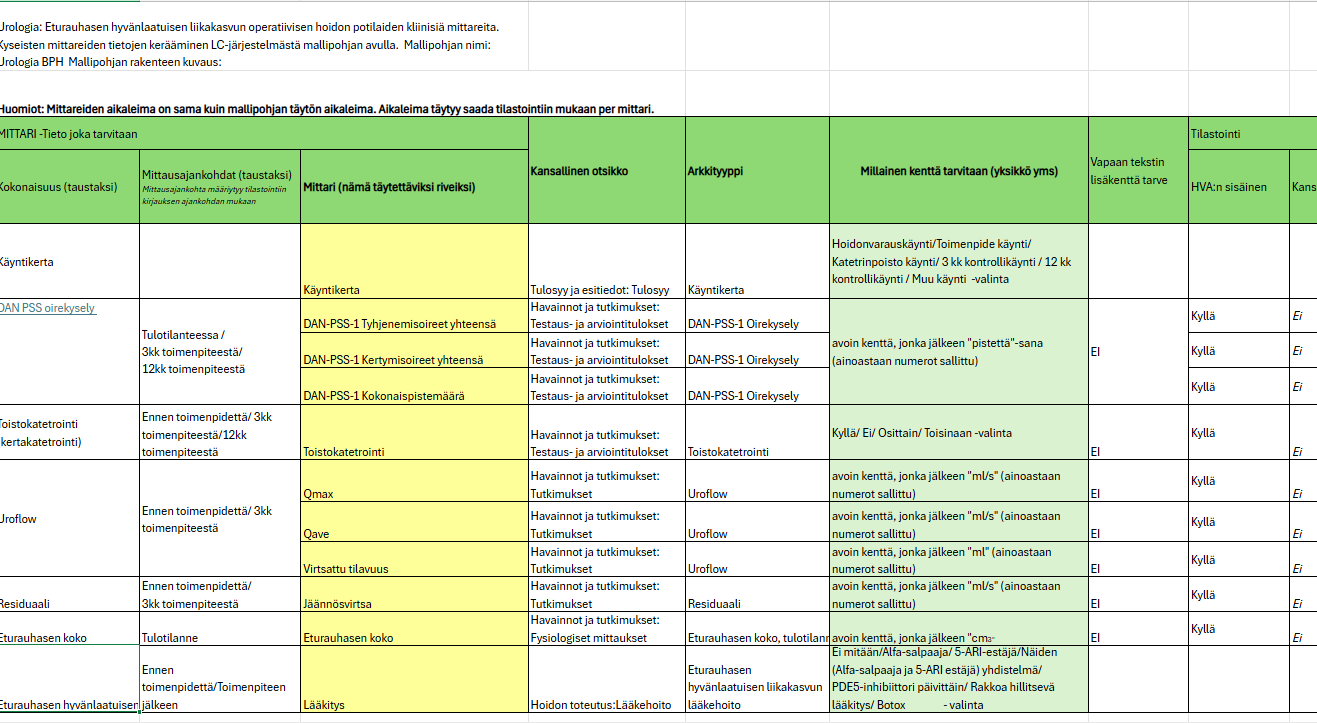Image resolution: width=1317 pixels, height=723 pixels.
Task: Select the 'EI' free-text cell in the Qave row
Action: click(1138, 521)
